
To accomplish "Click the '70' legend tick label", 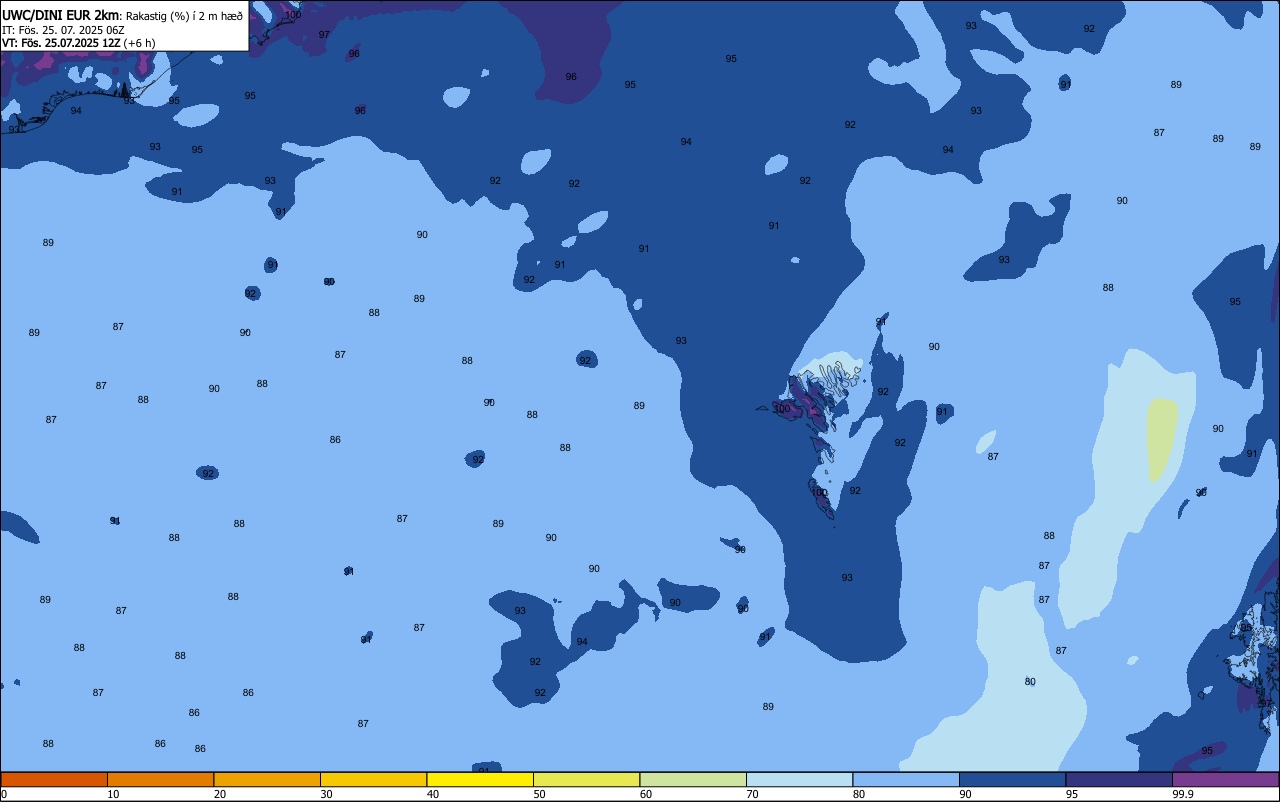I will tap(752, 794).
